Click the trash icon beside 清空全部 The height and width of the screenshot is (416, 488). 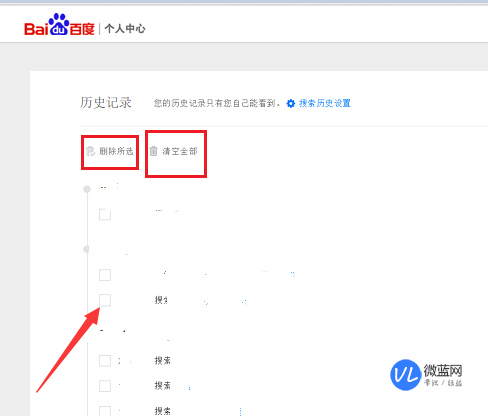153,151
